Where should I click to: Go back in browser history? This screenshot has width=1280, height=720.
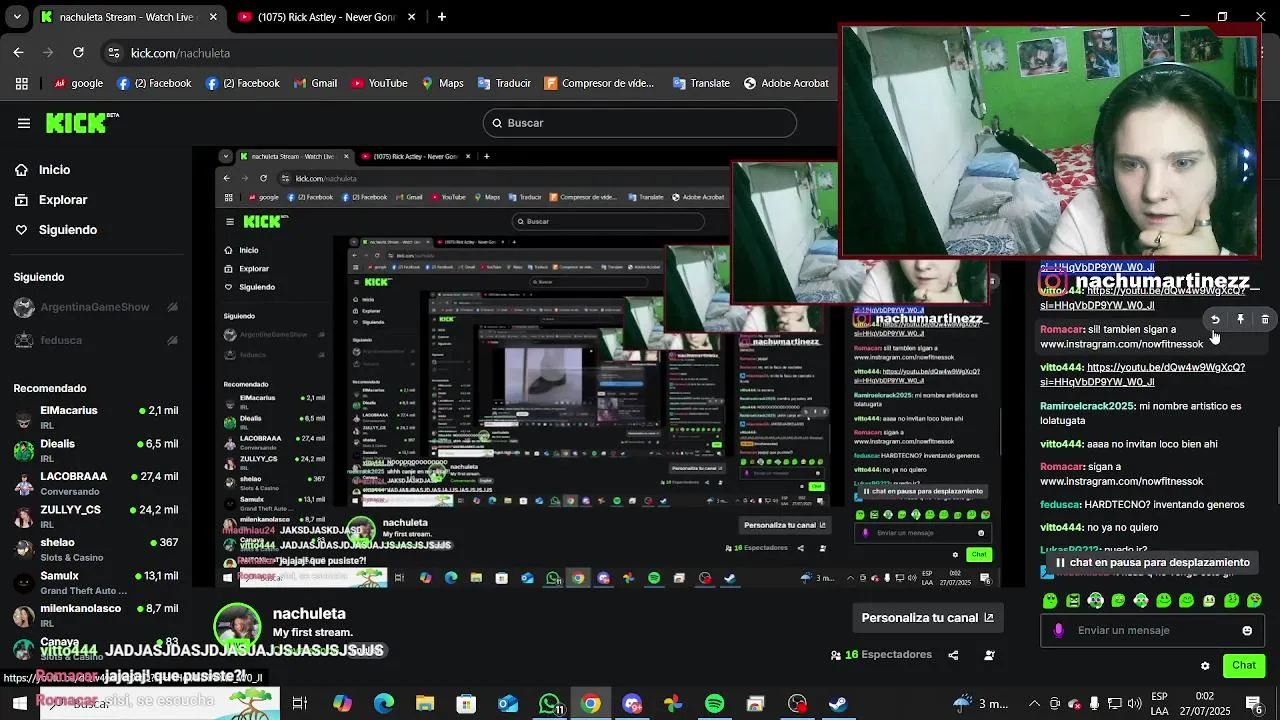click(x=18, y=53)
